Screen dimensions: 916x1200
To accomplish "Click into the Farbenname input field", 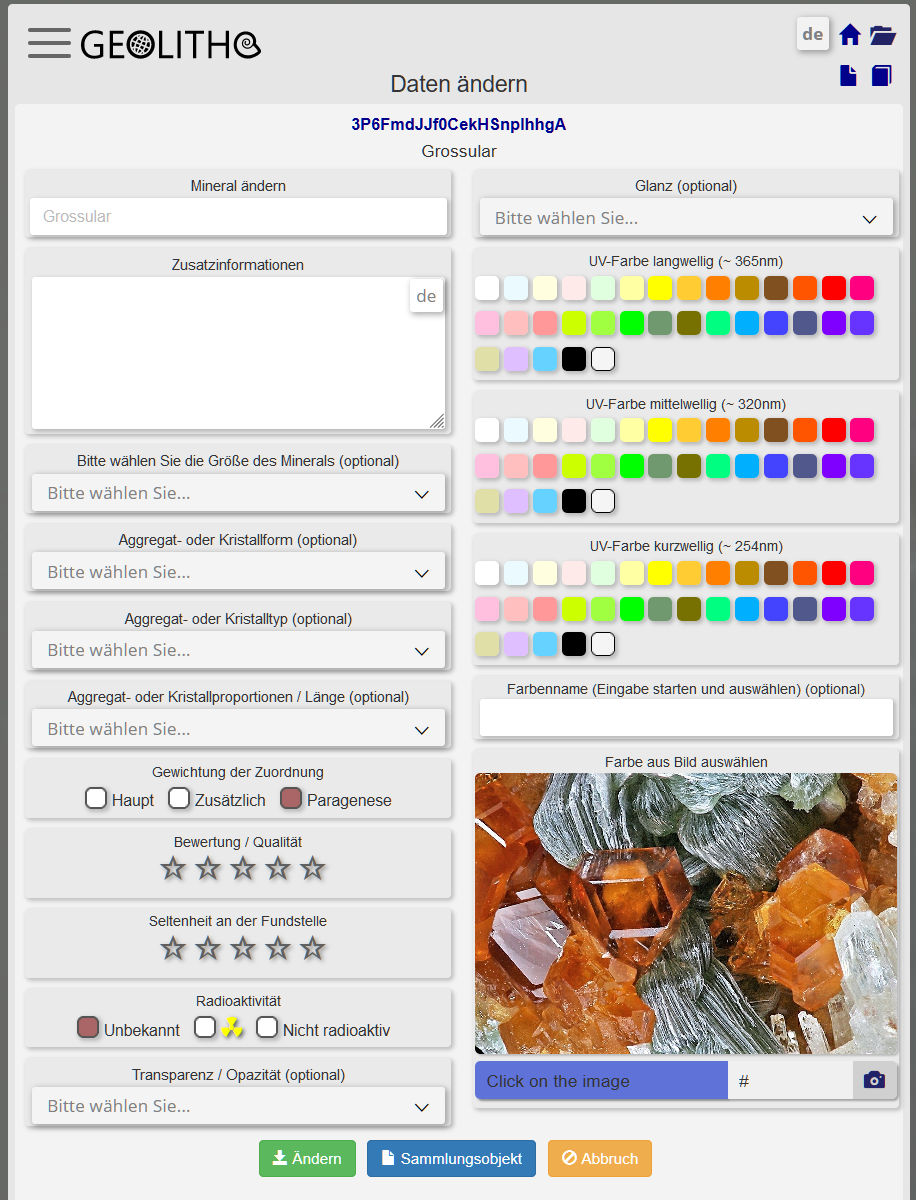I will (x=685, y=717).
